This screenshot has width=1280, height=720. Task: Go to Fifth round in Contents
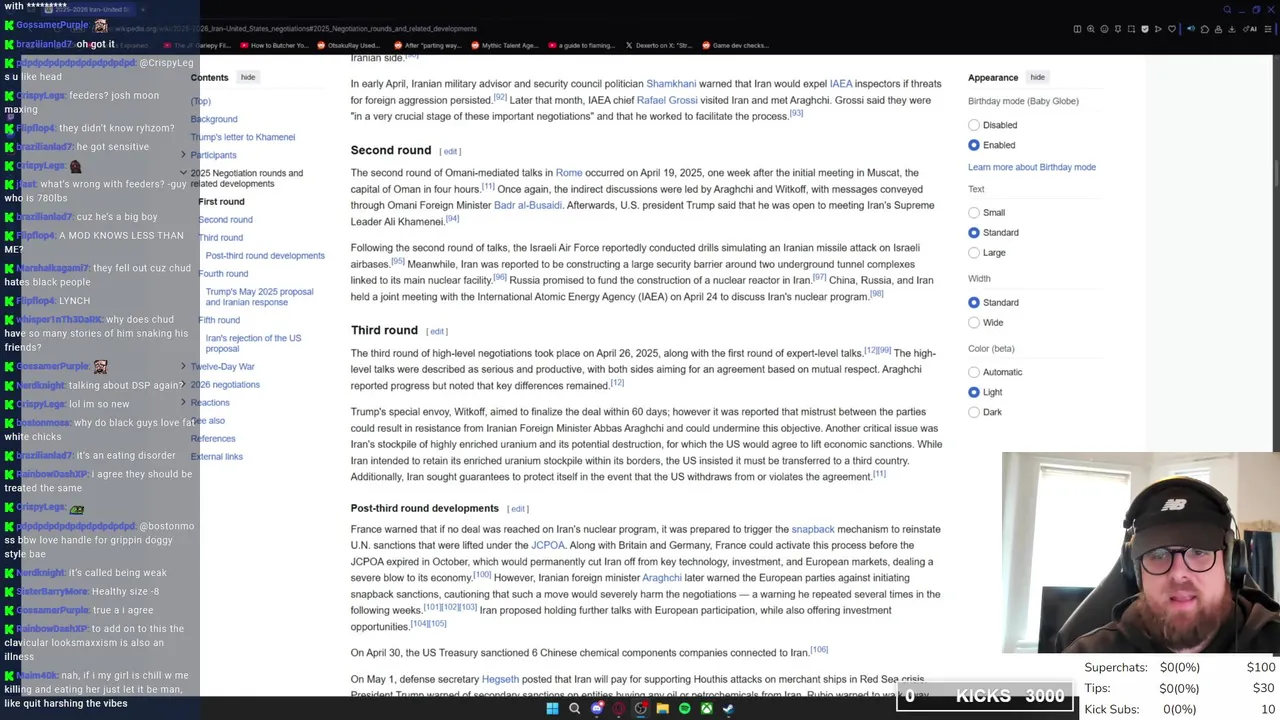219,320
